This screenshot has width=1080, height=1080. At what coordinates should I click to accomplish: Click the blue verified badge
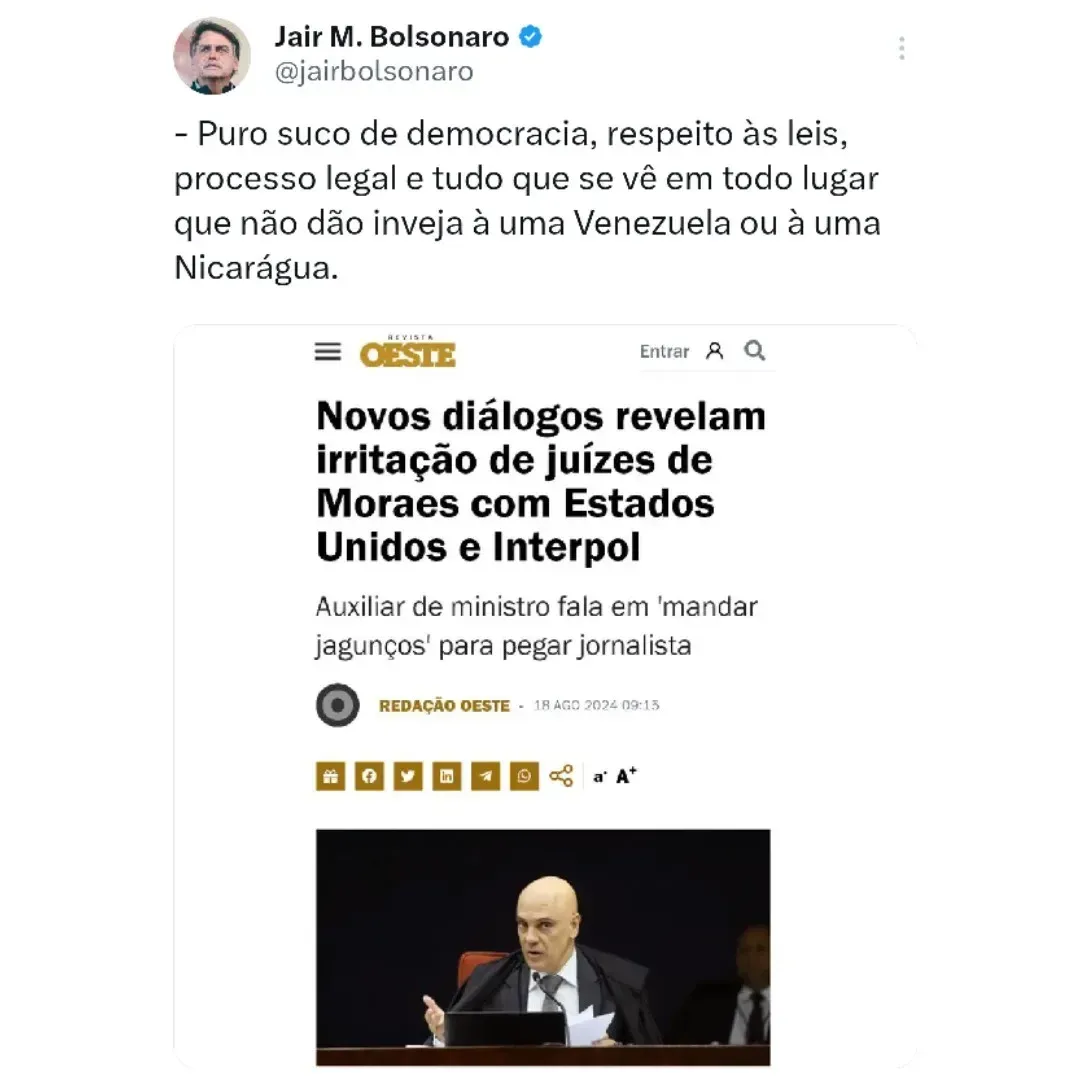coord(530,36)
